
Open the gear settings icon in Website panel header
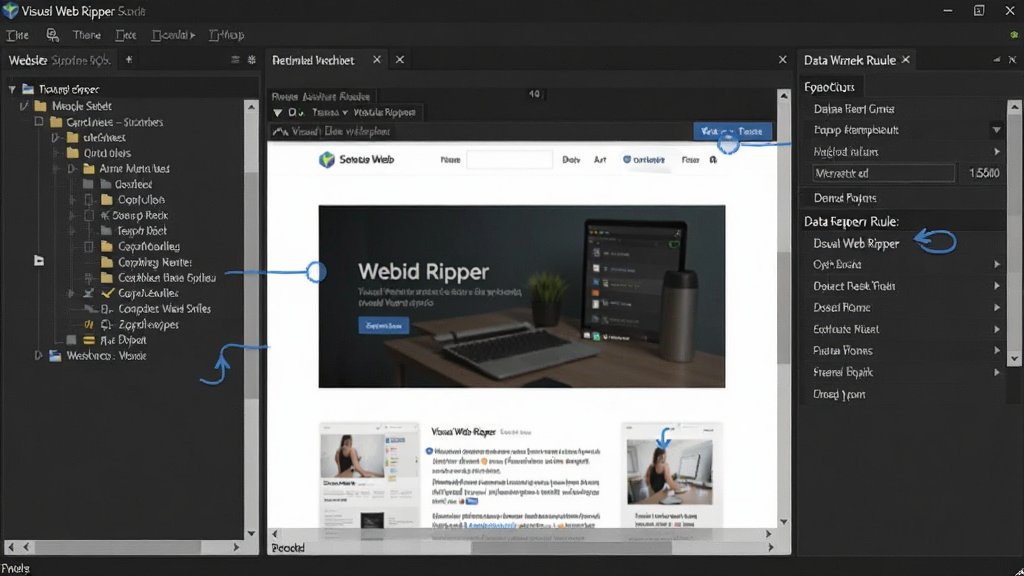click(x=252, y=59)
